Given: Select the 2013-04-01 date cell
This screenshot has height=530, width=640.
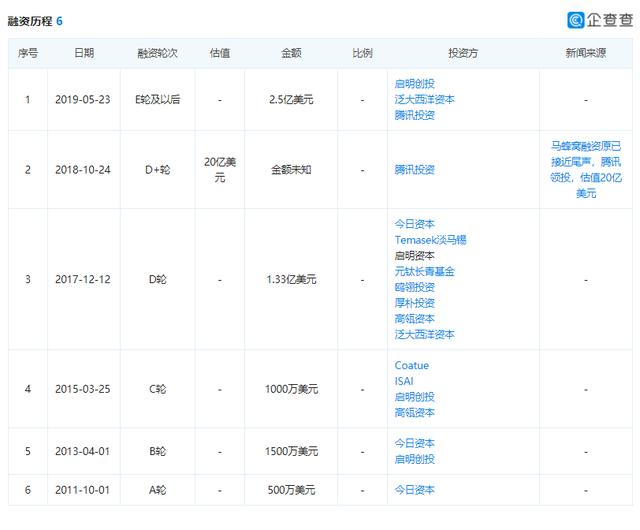Looking at the screenshot, I should (83, 451).
